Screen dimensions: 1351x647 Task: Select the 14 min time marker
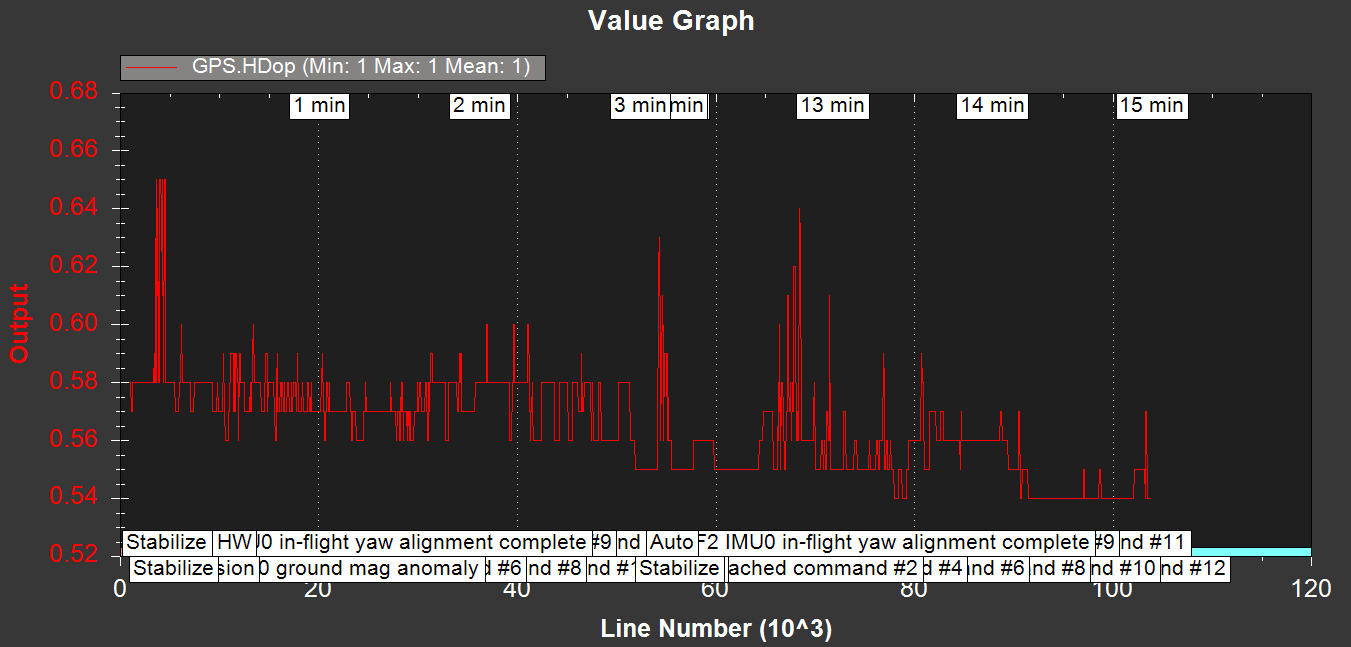coord(992,105)
